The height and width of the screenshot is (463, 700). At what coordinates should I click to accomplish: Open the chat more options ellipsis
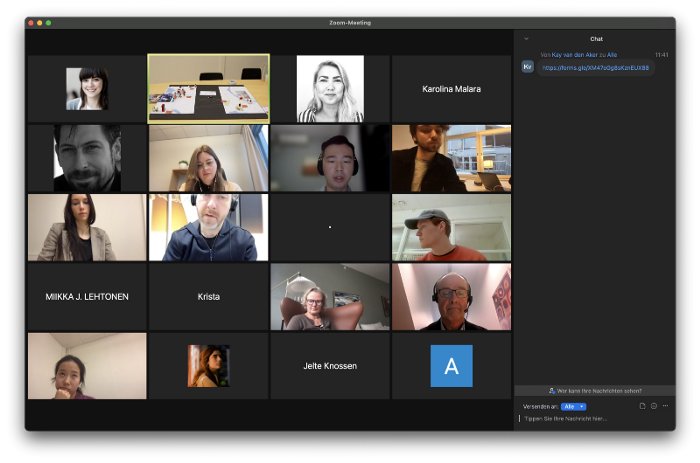(x=665, y=406)
